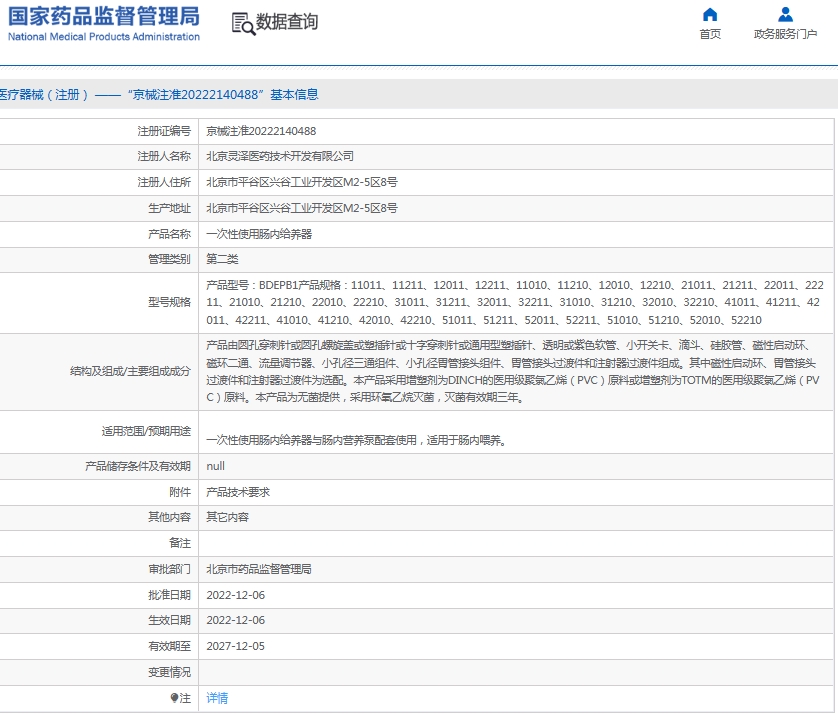Click the 备注 row label

tap(180, 543)
